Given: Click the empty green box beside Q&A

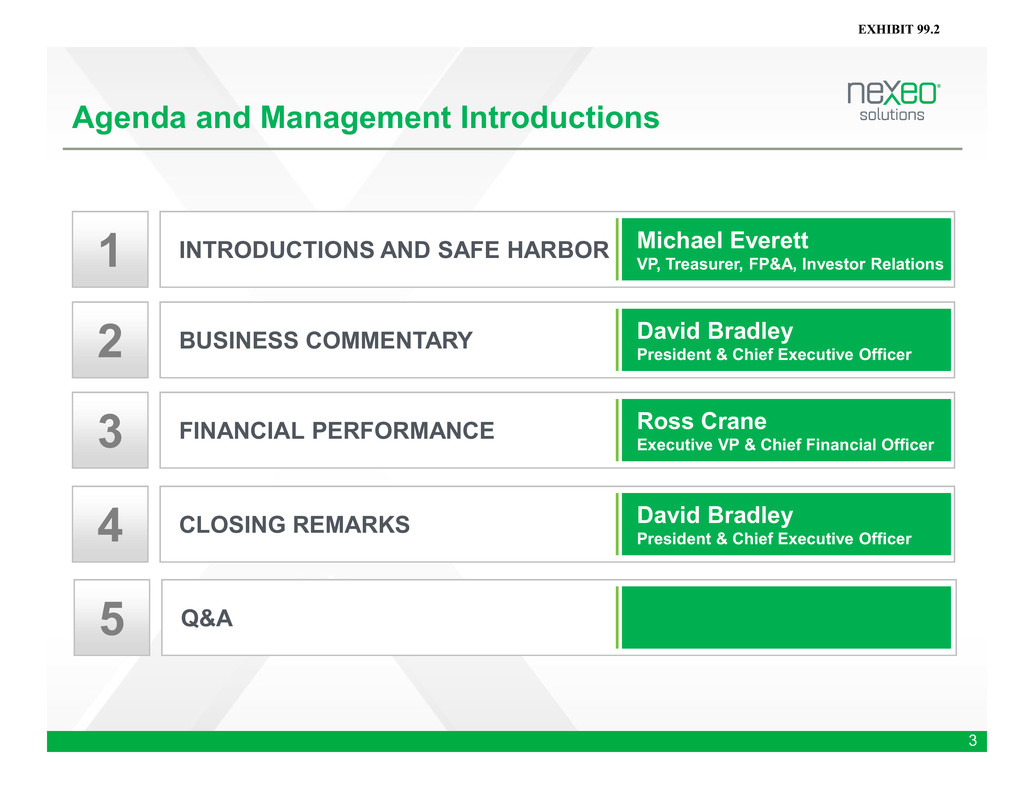Looking at the screenshot, I should [x=786, y=618].
